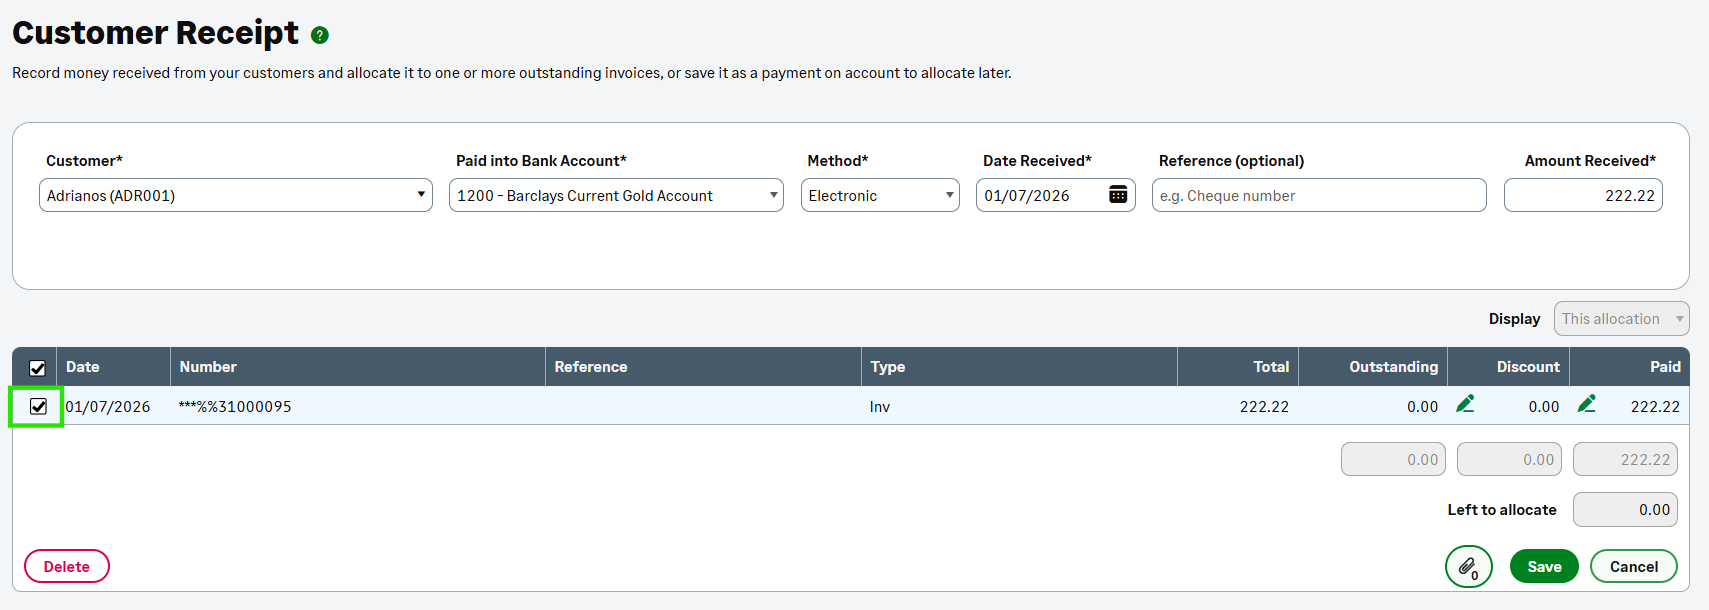Untick the checkbox for invoice ***%%31000095
This screenshot has width=1709, height=610.
pyautogui.click(x=38, y=406)
